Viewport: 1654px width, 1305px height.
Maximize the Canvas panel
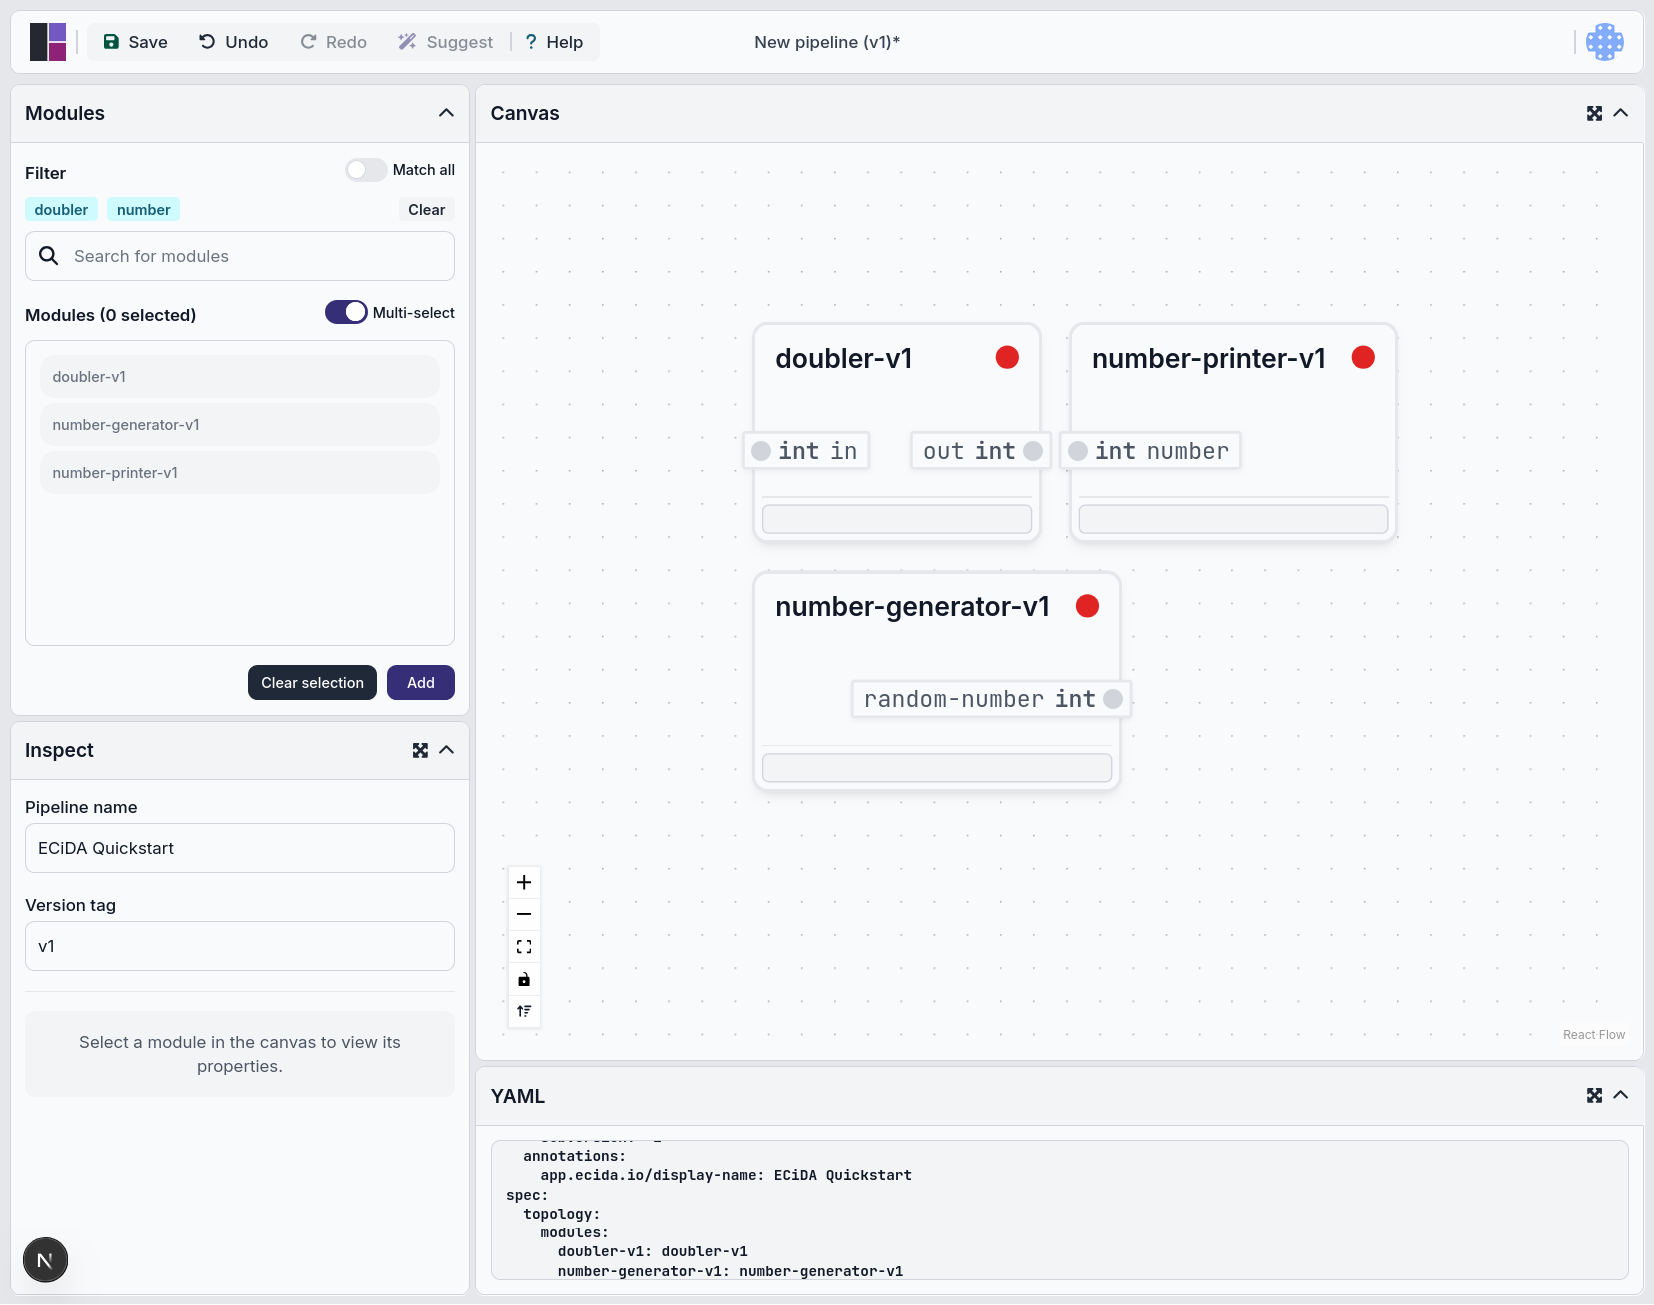pos(1594,113)
